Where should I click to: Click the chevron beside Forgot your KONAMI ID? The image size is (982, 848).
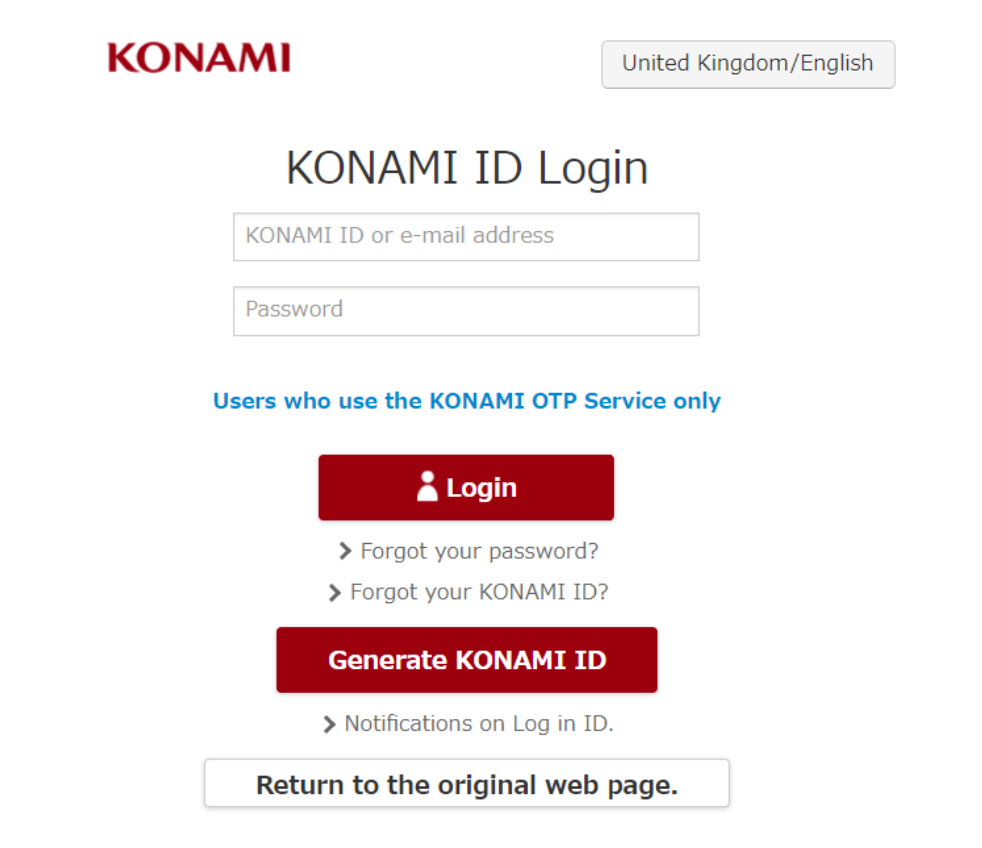pyautogui.click(x=335, y=592)
